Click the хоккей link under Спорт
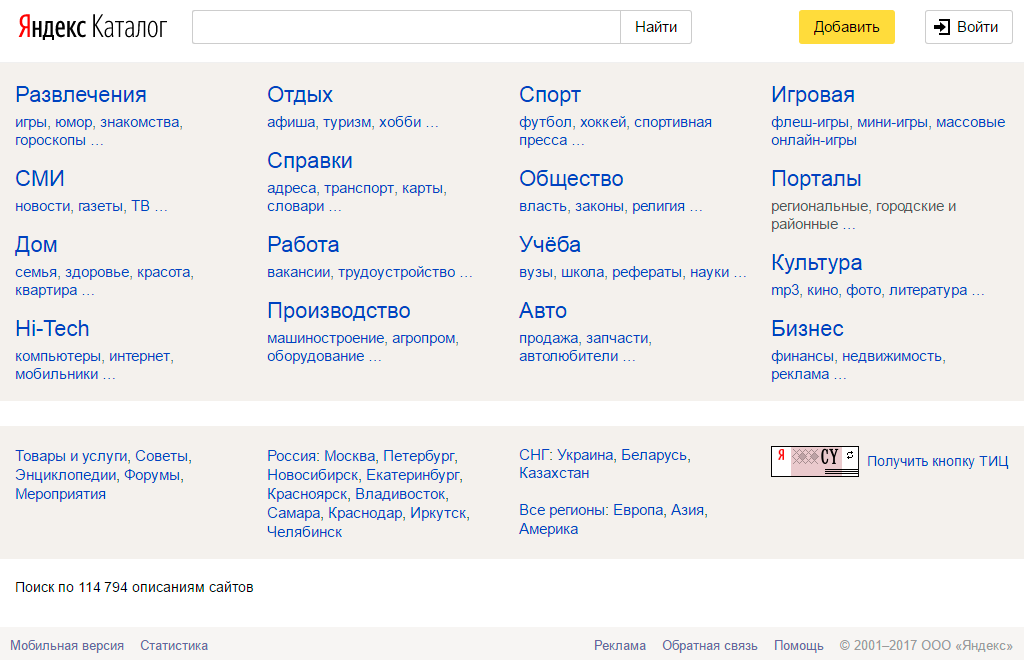The height and width of the screenshot is (660, 1024). [603, 123]
